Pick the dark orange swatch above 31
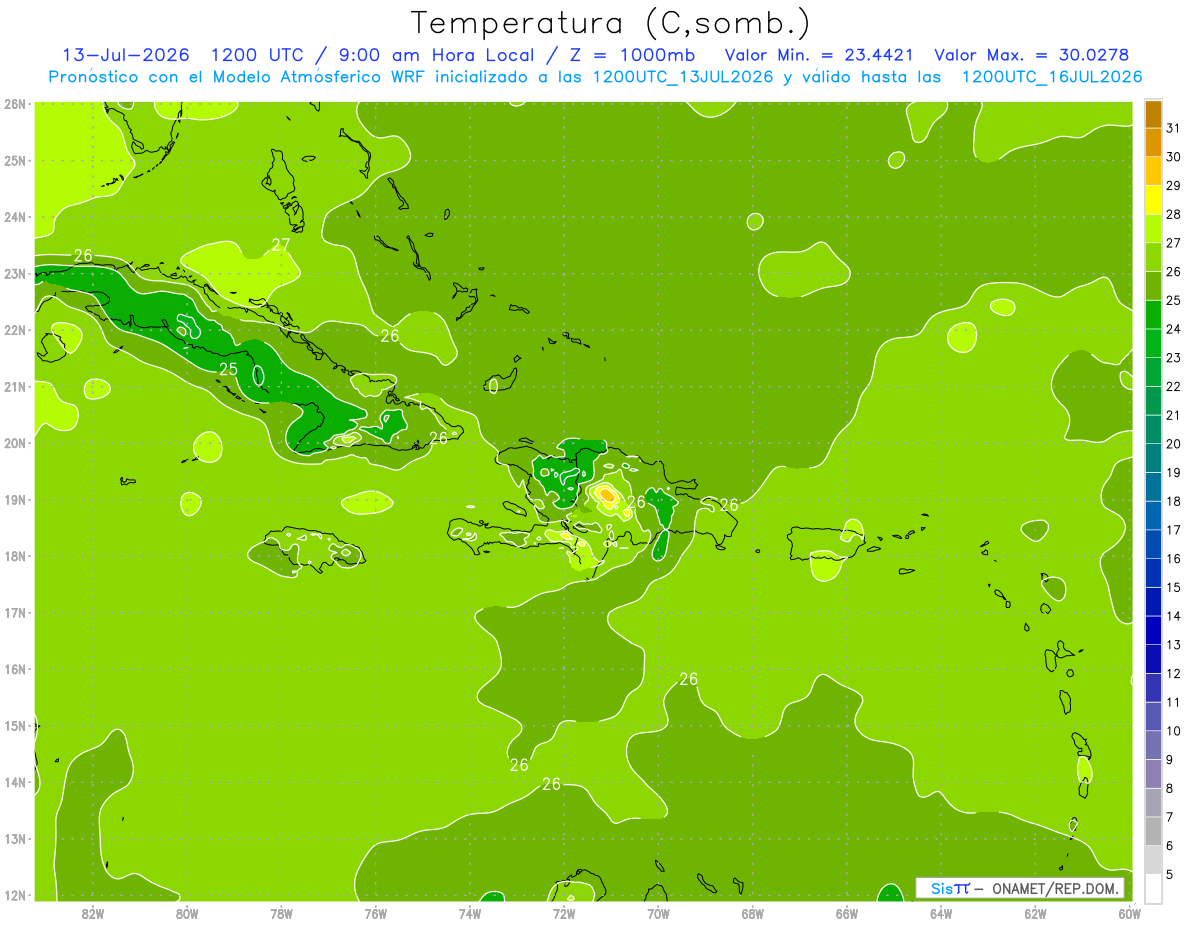The width and height of the screenshot is (1200, 927). [x=1153, y=114]
